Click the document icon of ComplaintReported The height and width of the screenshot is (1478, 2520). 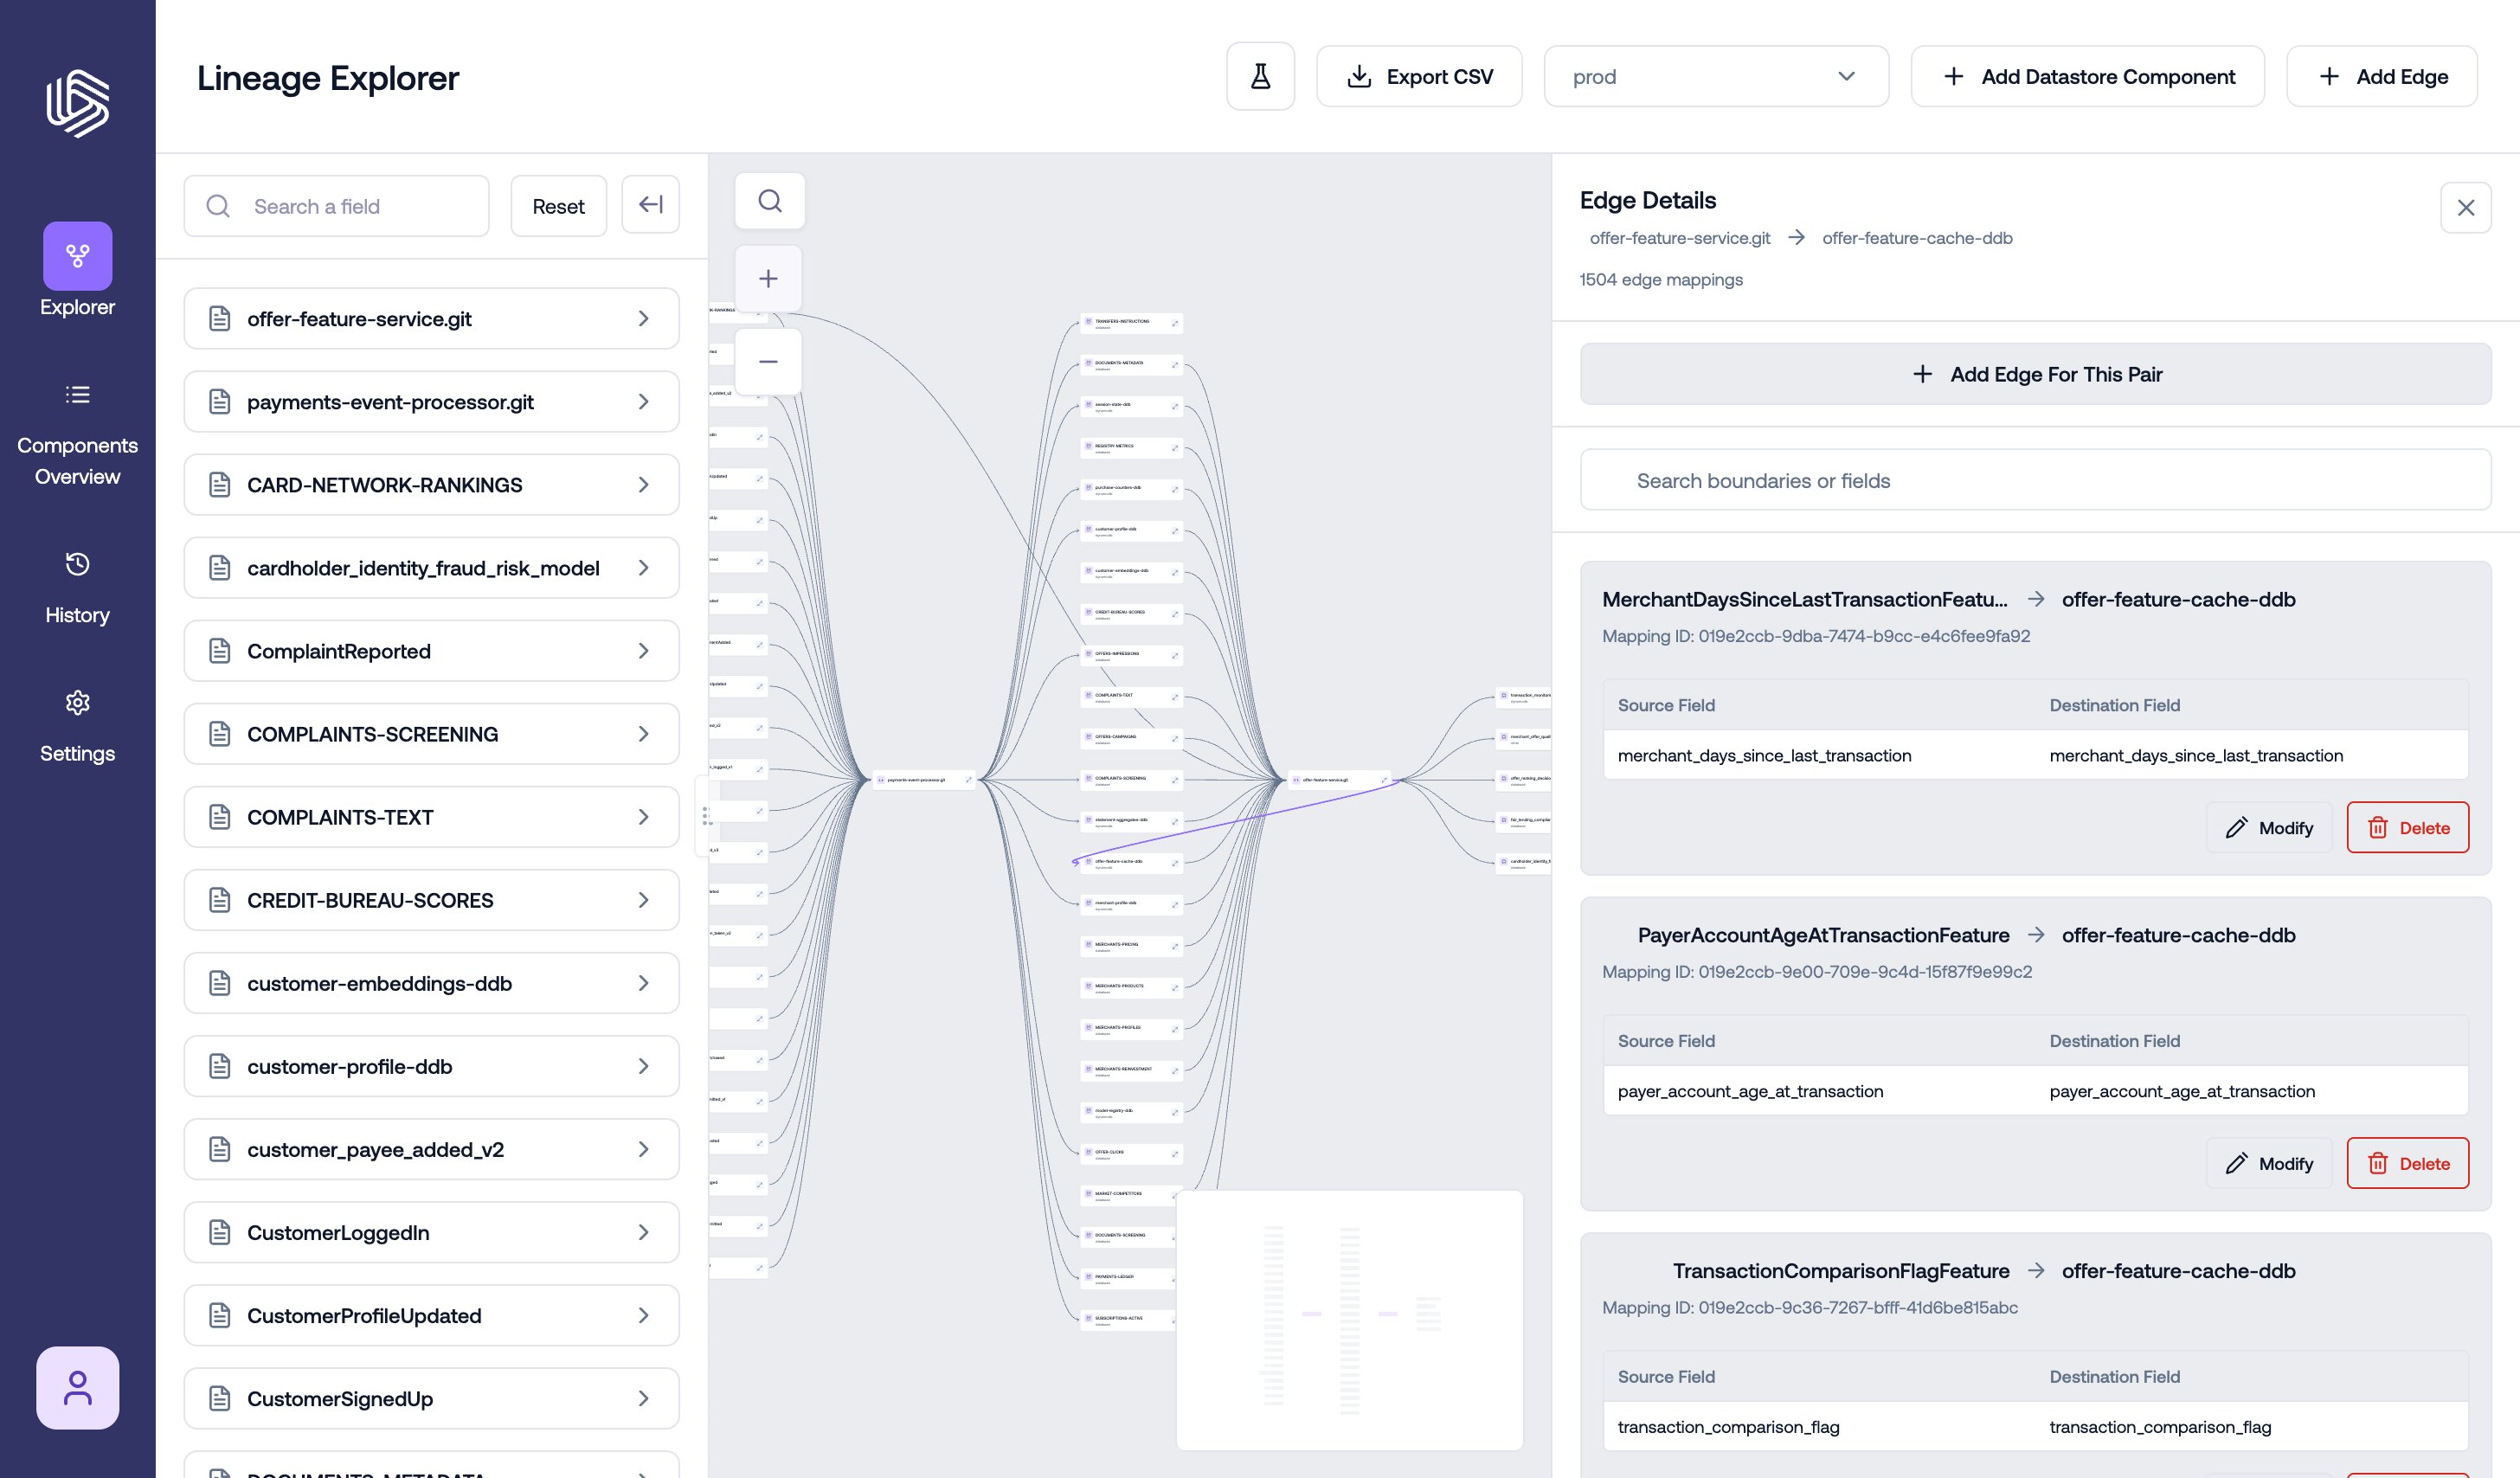pos(219,651)
